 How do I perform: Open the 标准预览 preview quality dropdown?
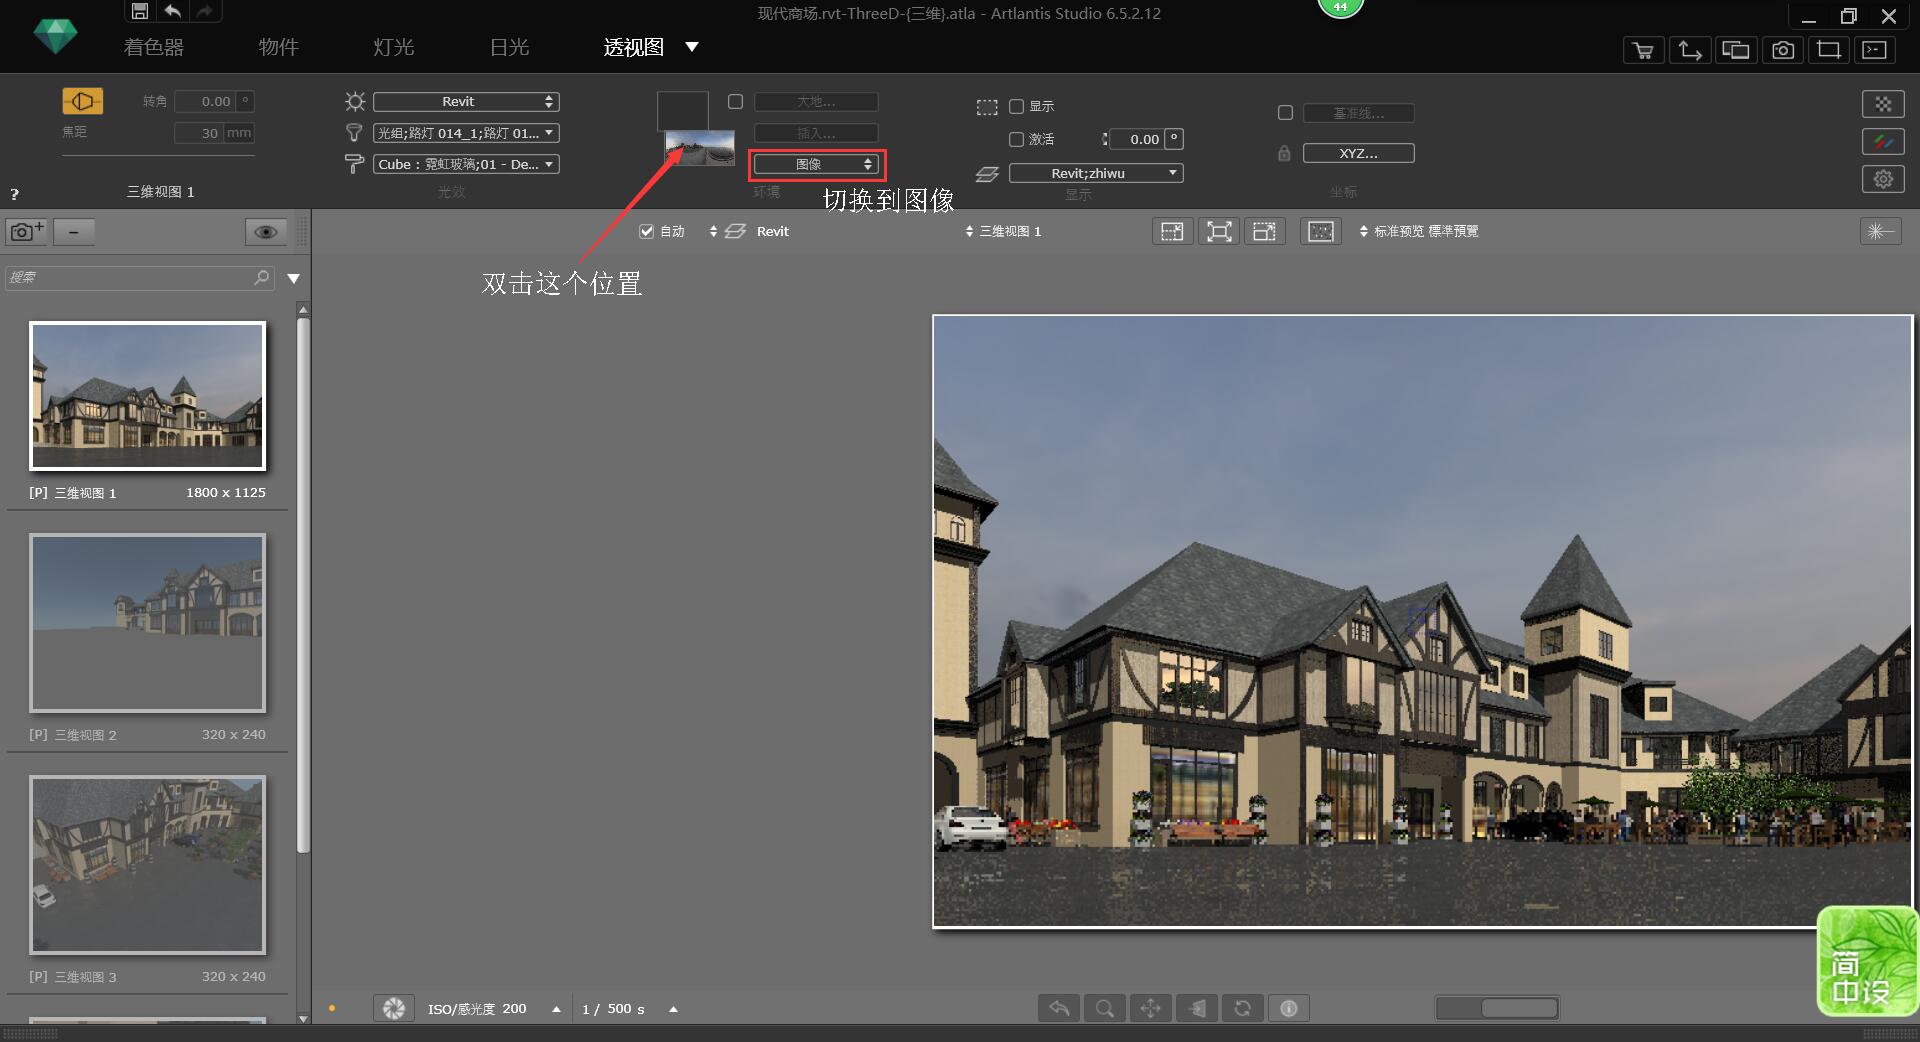(x=1419, y=231)
